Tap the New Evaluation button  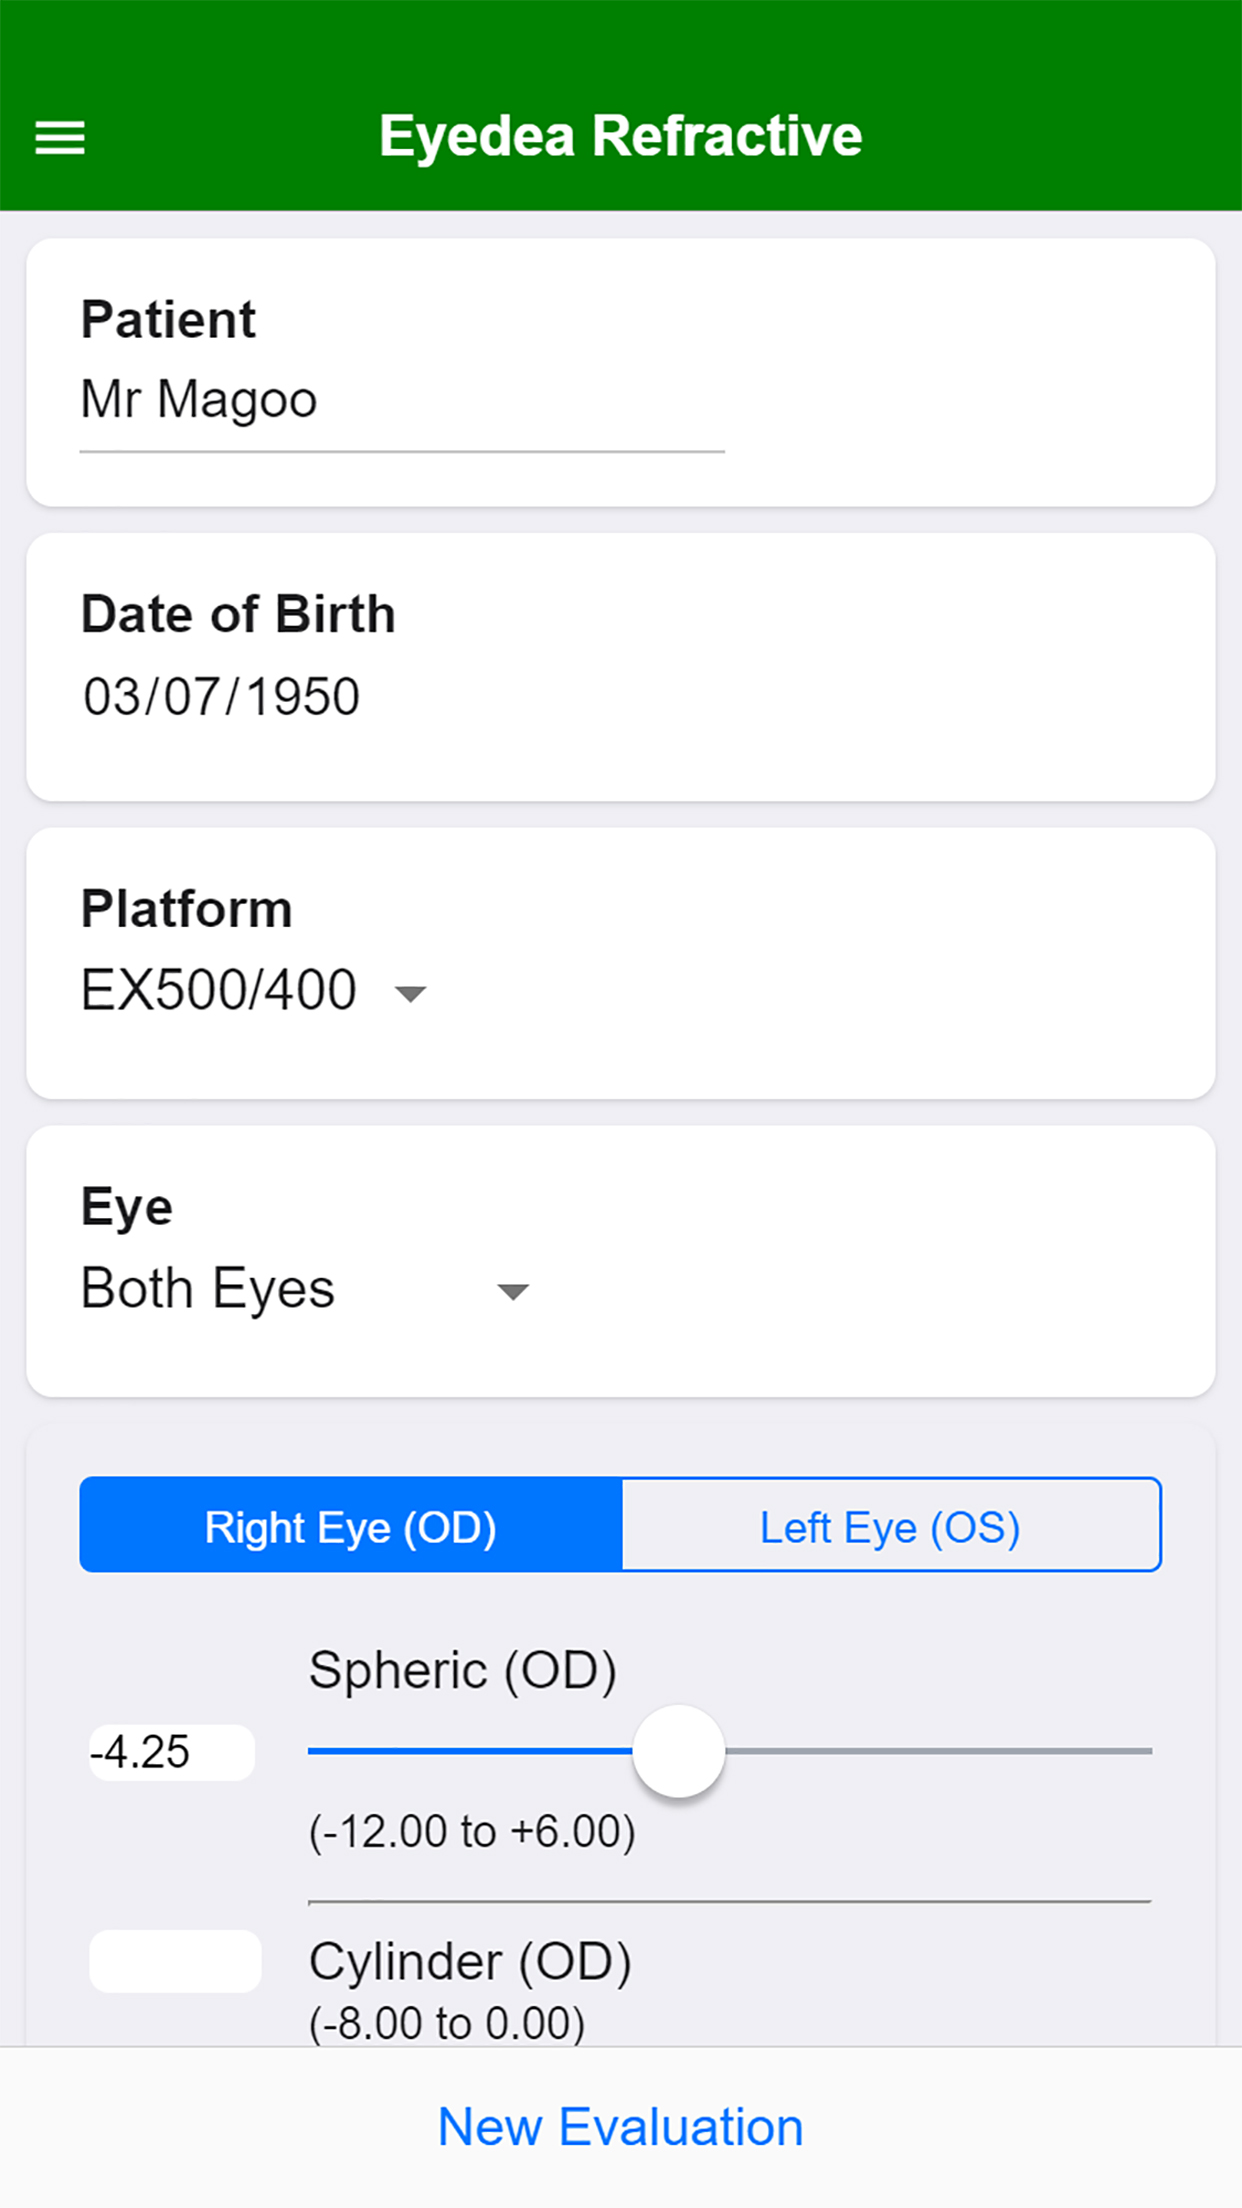[x=621, y=2126]
